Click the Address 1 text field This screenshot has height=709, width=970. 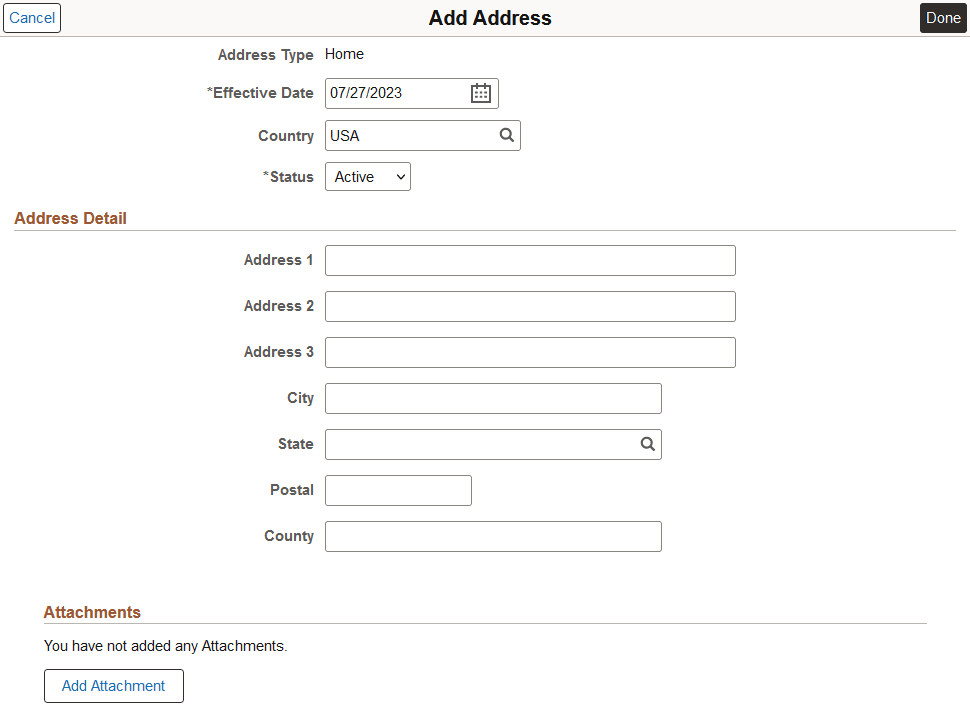point(530,260)
